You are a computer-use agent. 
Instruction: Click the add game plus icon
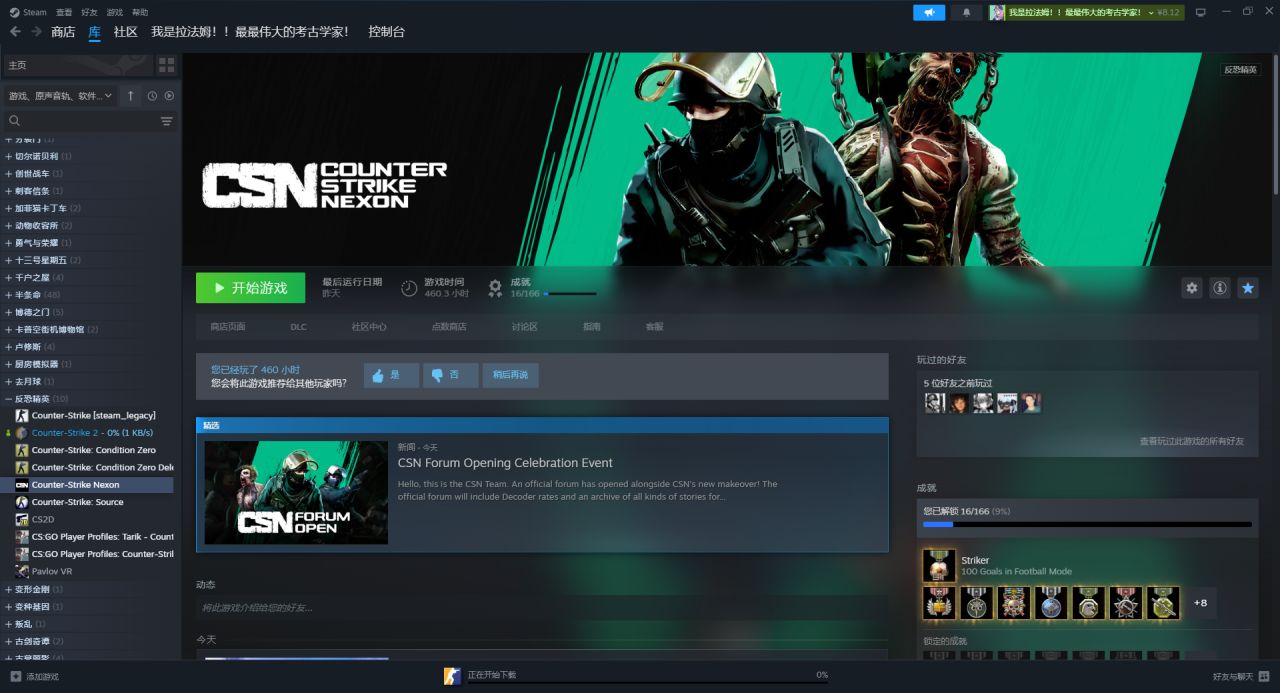click(x=15, y=677)
